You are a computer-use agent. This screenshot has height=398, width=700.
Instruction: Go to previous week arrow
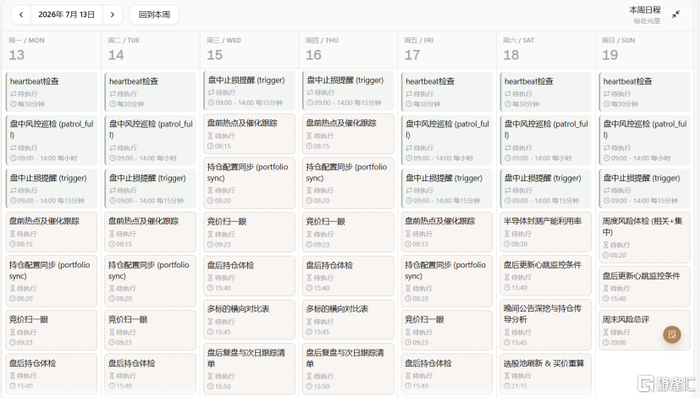[21, 15]
